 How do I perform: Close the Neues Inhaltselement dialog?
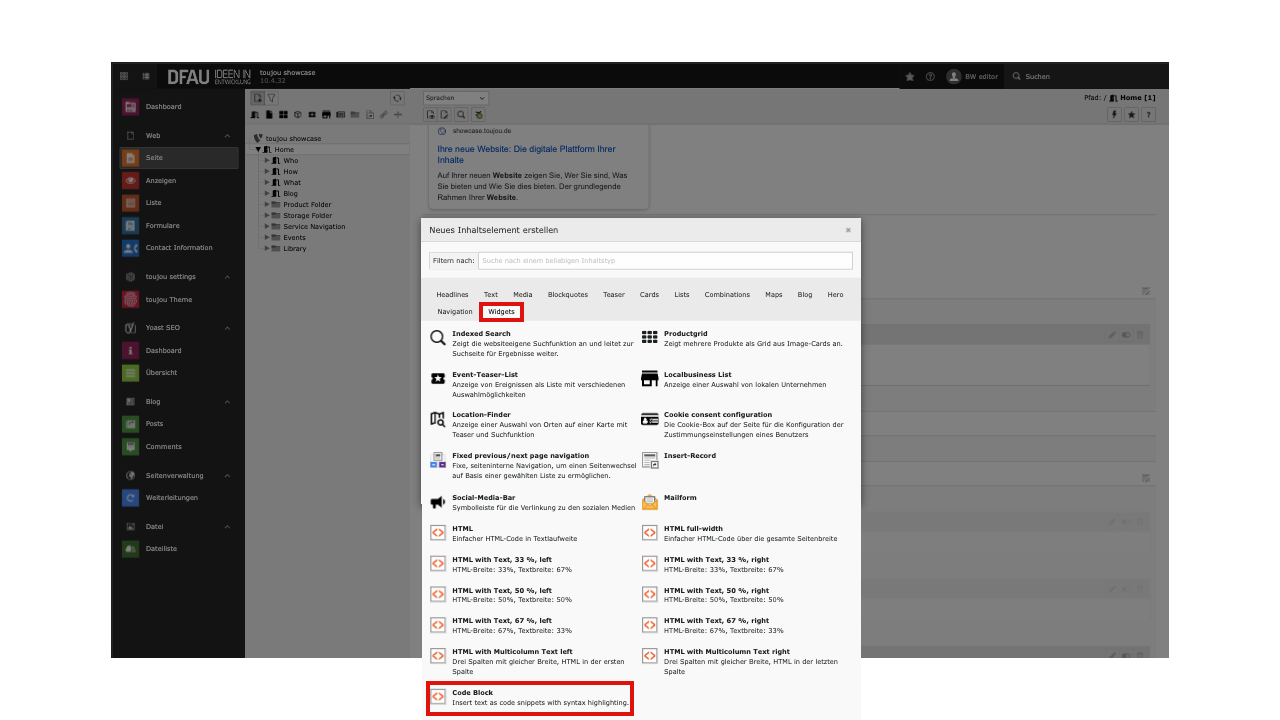(x=848, y=230)
